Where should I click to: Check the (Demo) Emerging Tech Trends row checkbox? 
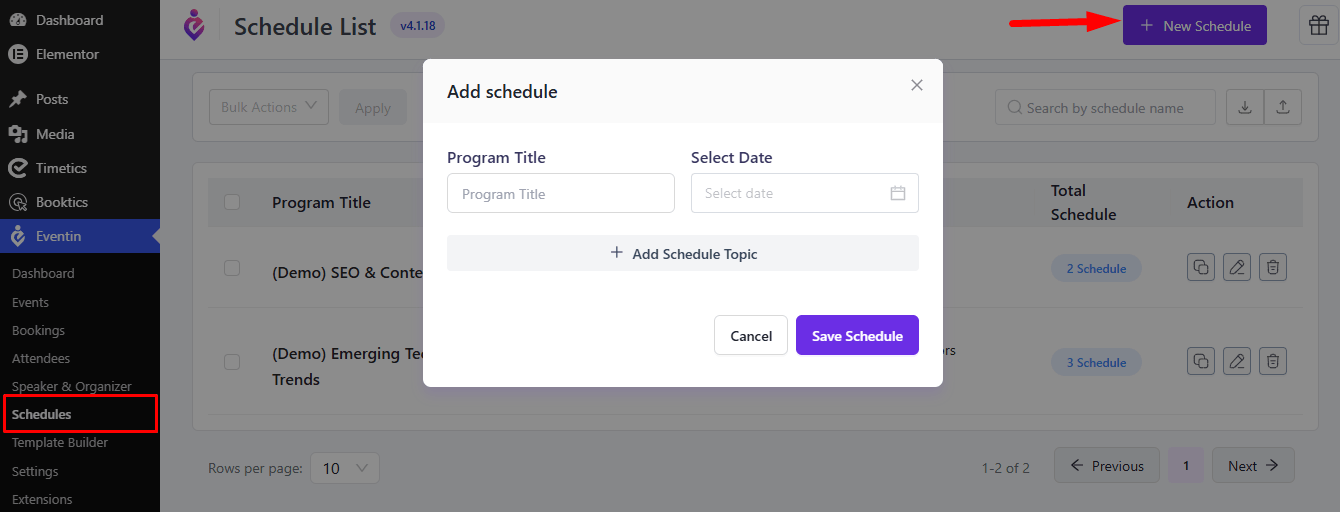232,362
